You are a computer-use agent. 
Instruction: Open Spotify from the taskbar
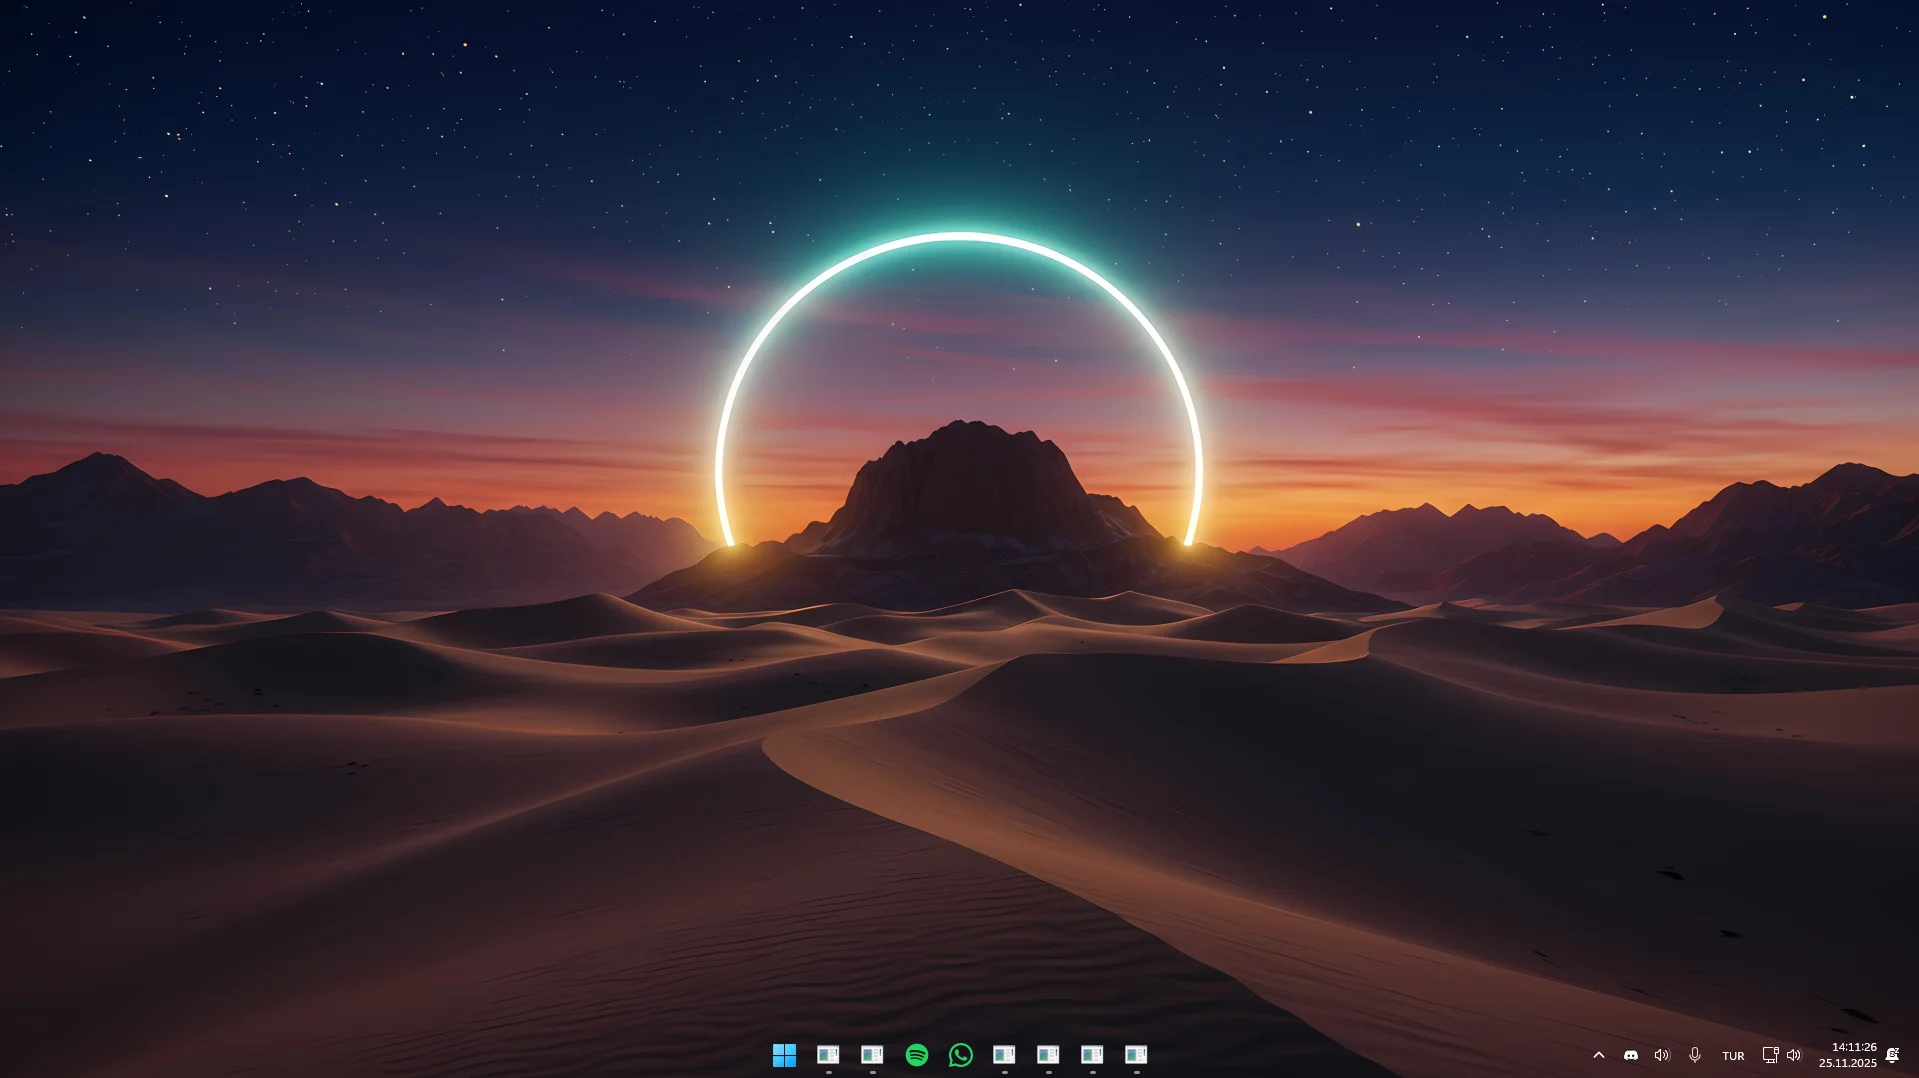(x=916, y=1055)
